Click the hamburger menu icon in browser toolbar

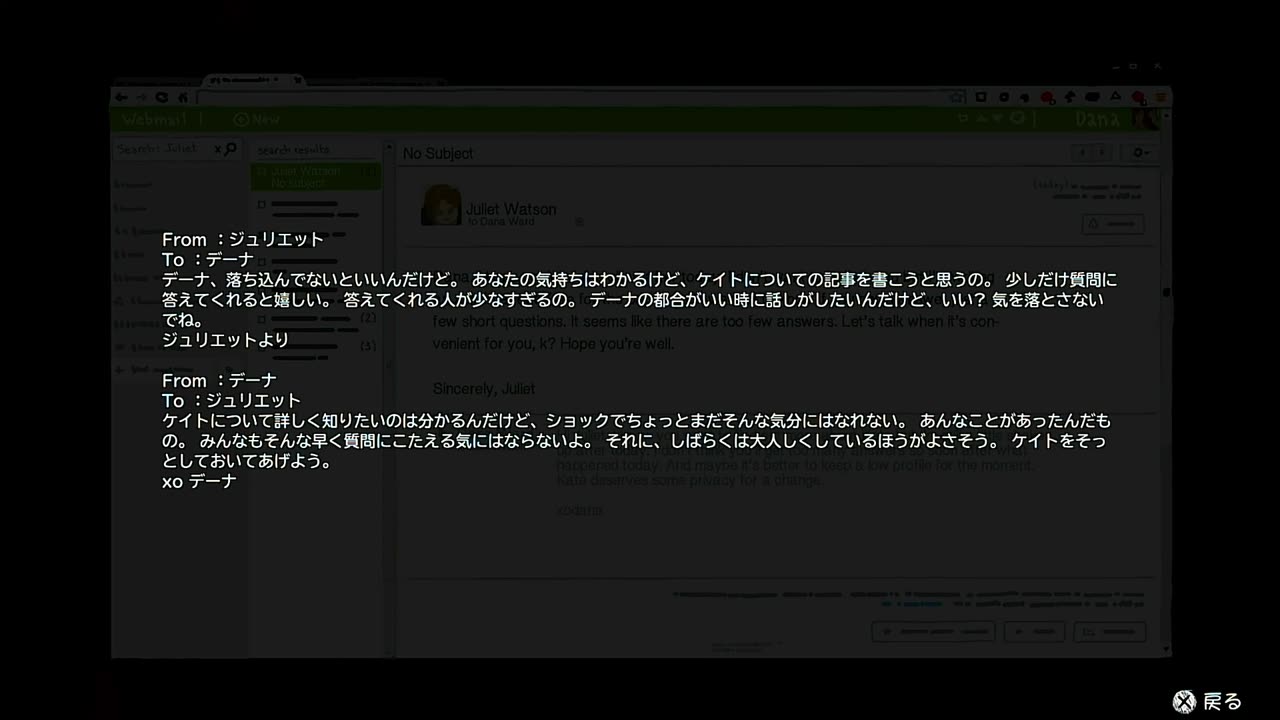[1161, 97]
